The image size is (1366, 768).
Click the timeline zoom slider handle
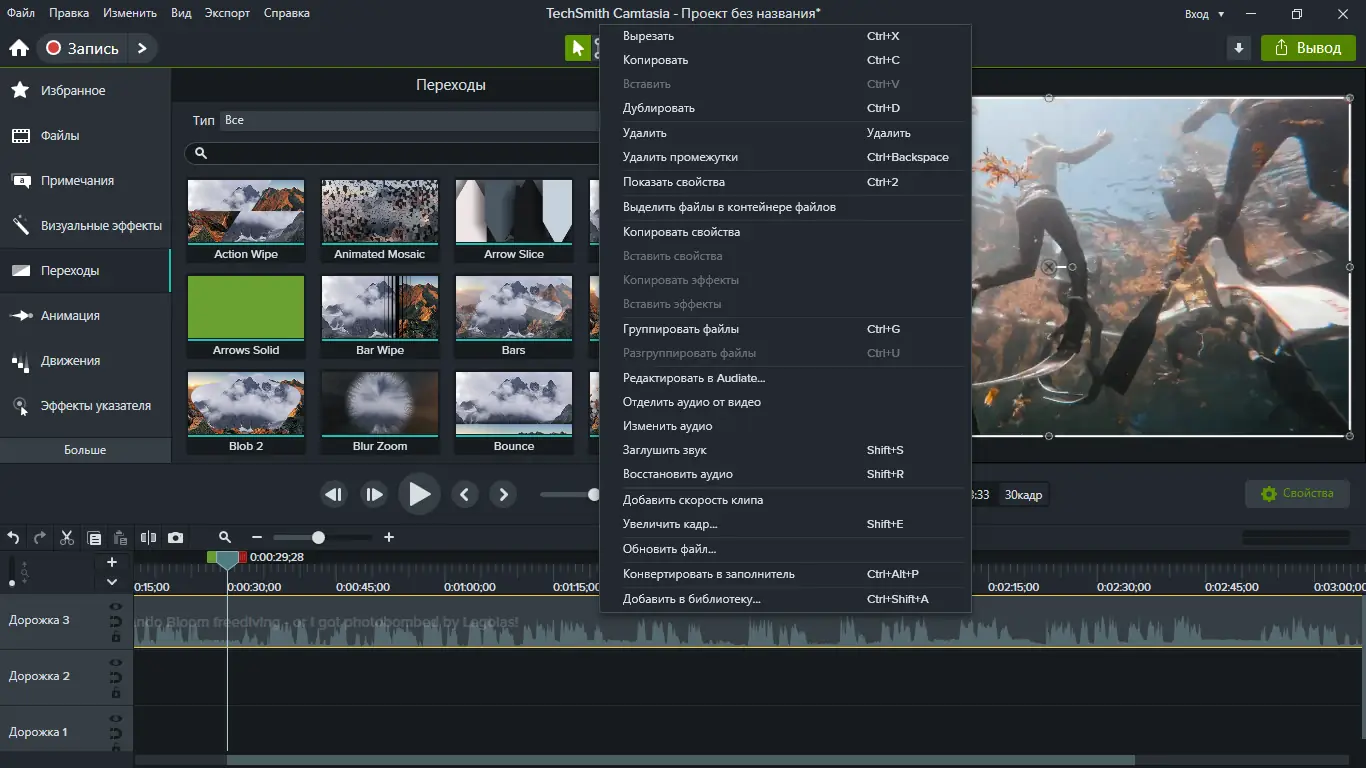coord(318,538)
